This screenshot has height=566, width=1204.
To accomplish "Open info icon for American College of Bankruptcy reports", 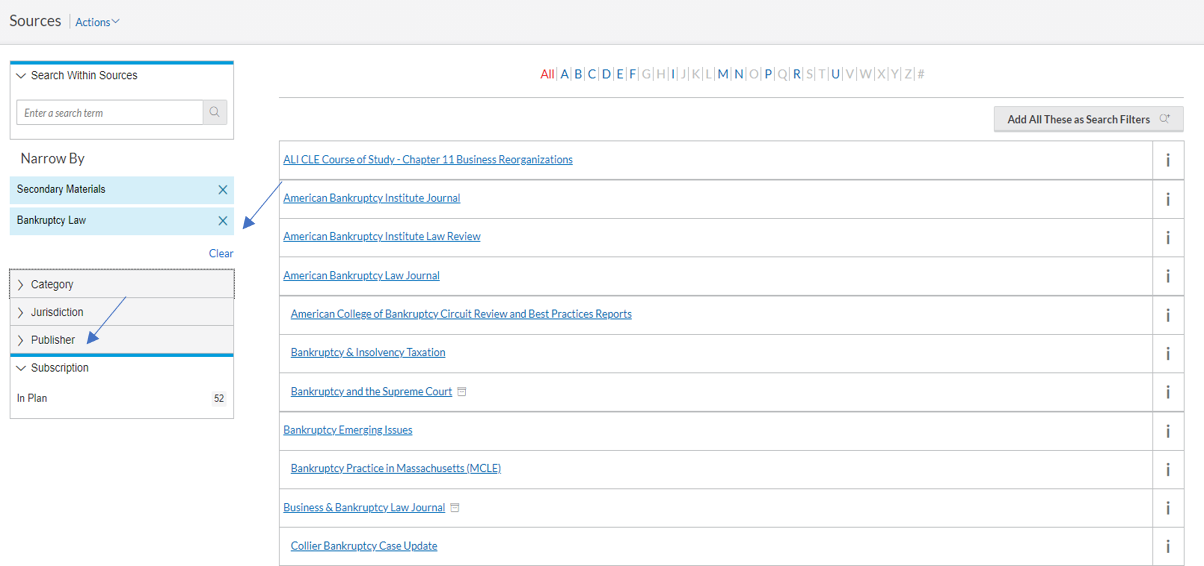I will tap(1168, 315).
